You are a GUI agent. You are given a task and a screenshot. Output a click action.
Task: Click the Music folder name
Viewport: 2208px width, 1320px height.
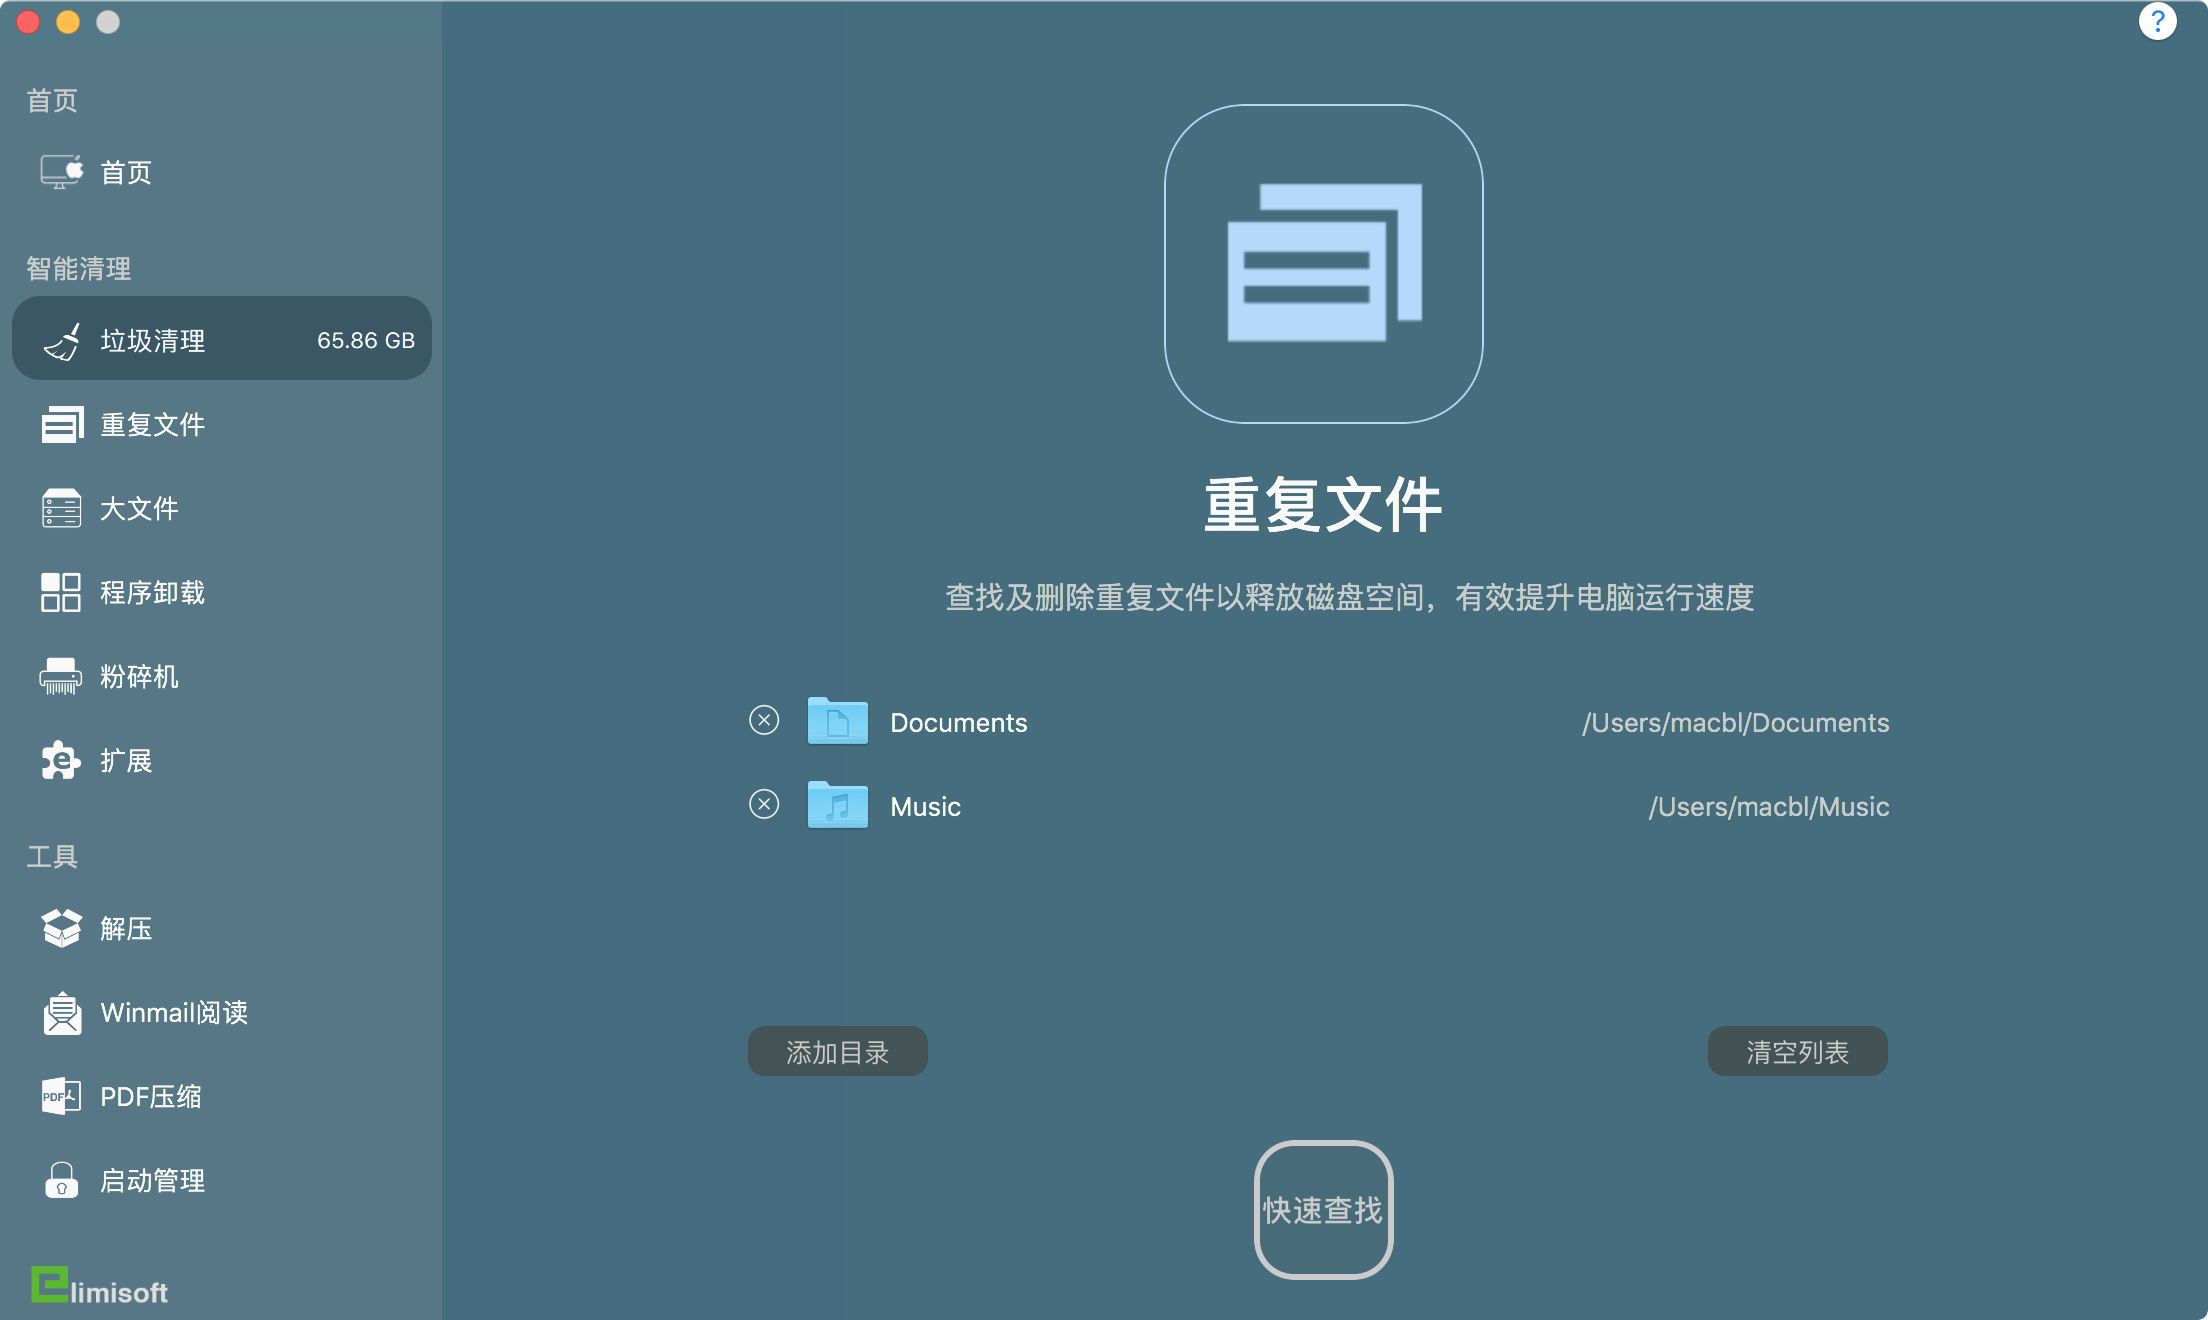click(926, 806)
